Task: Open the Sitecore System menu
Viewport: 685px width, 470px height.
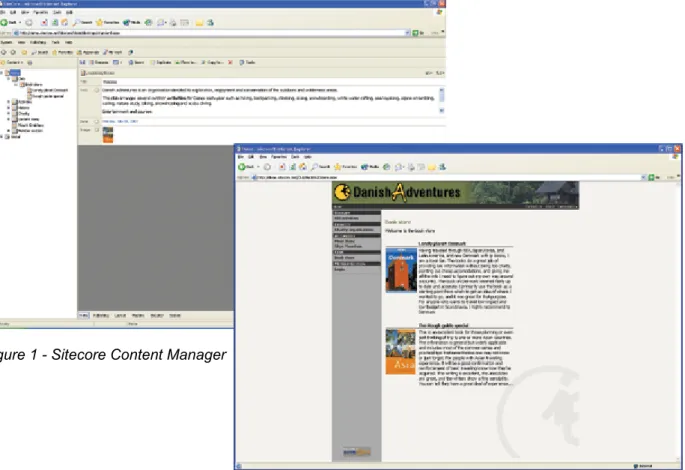Action: 7,42
